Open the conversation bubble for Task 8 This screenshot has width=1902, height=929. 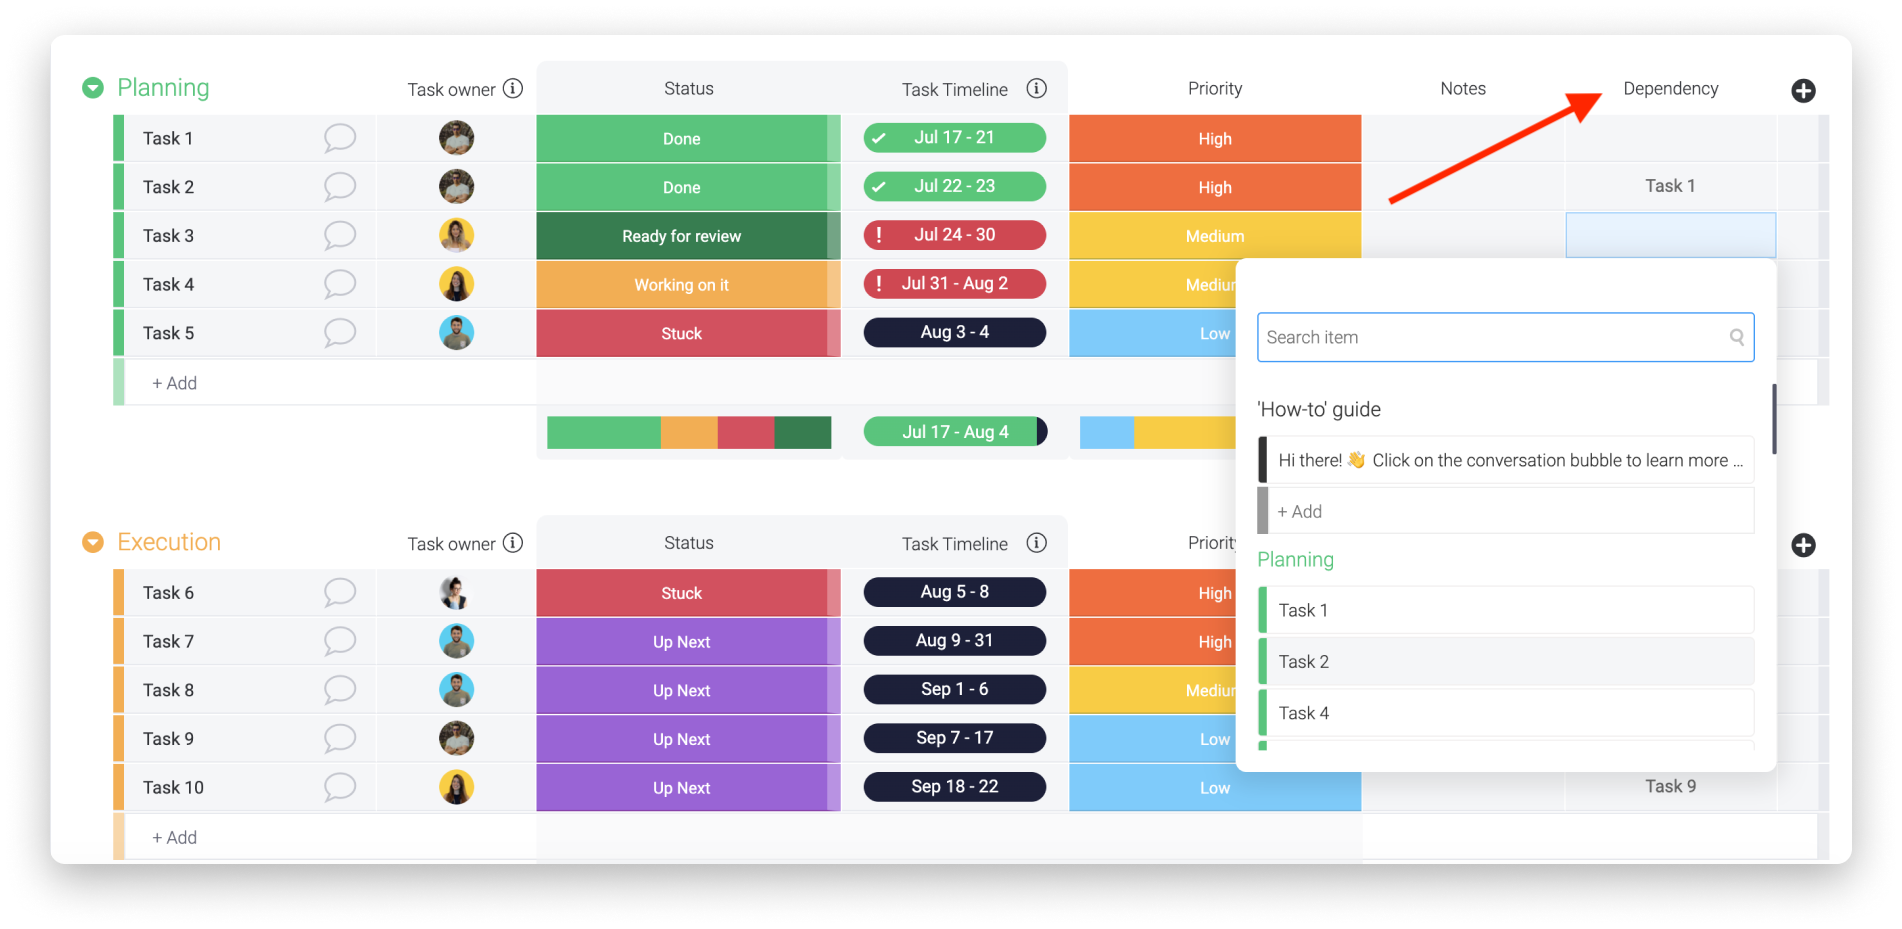(340, 690)
